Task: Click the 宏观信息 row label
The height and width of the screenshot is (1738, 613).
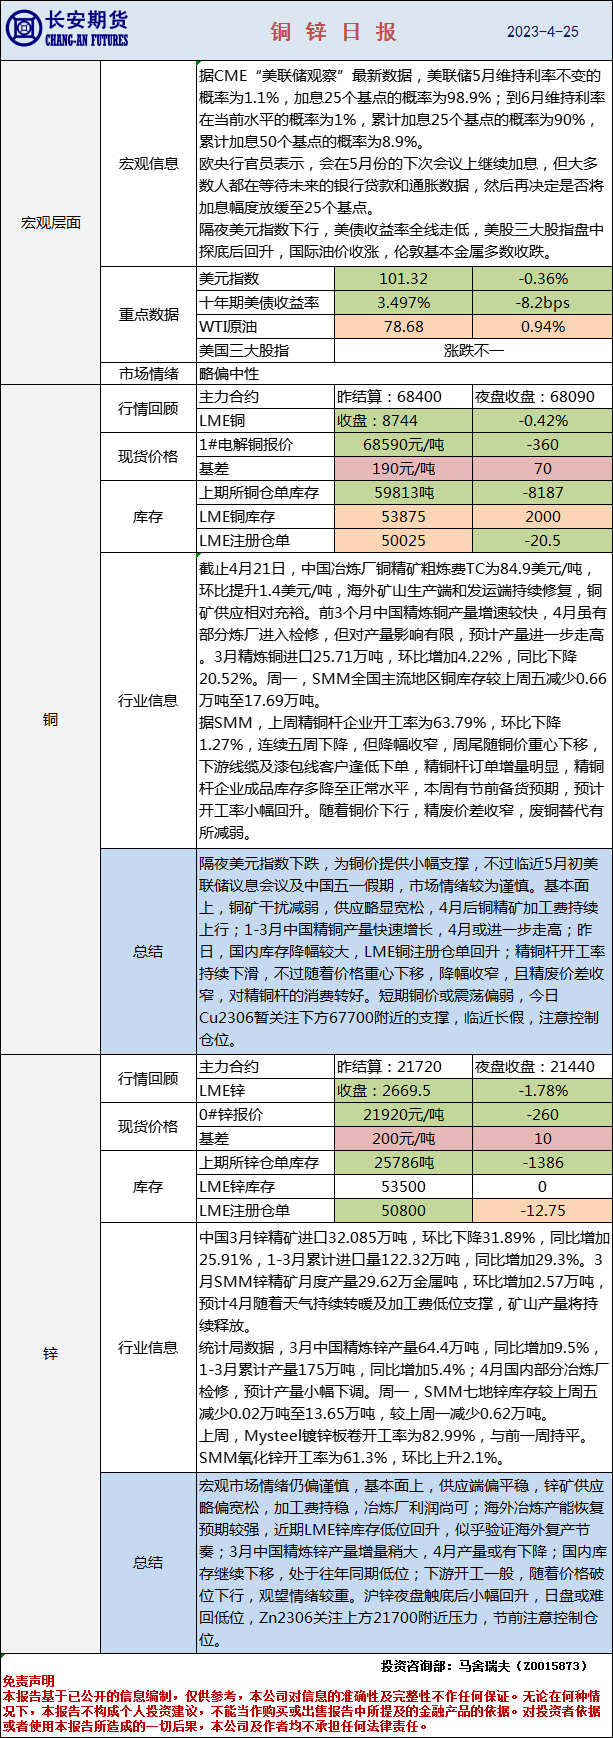Action: (x=149, y=163)
